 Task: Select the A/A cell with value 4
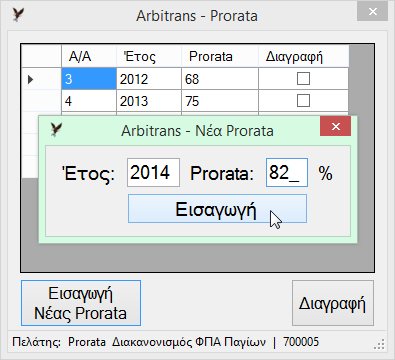89,101
